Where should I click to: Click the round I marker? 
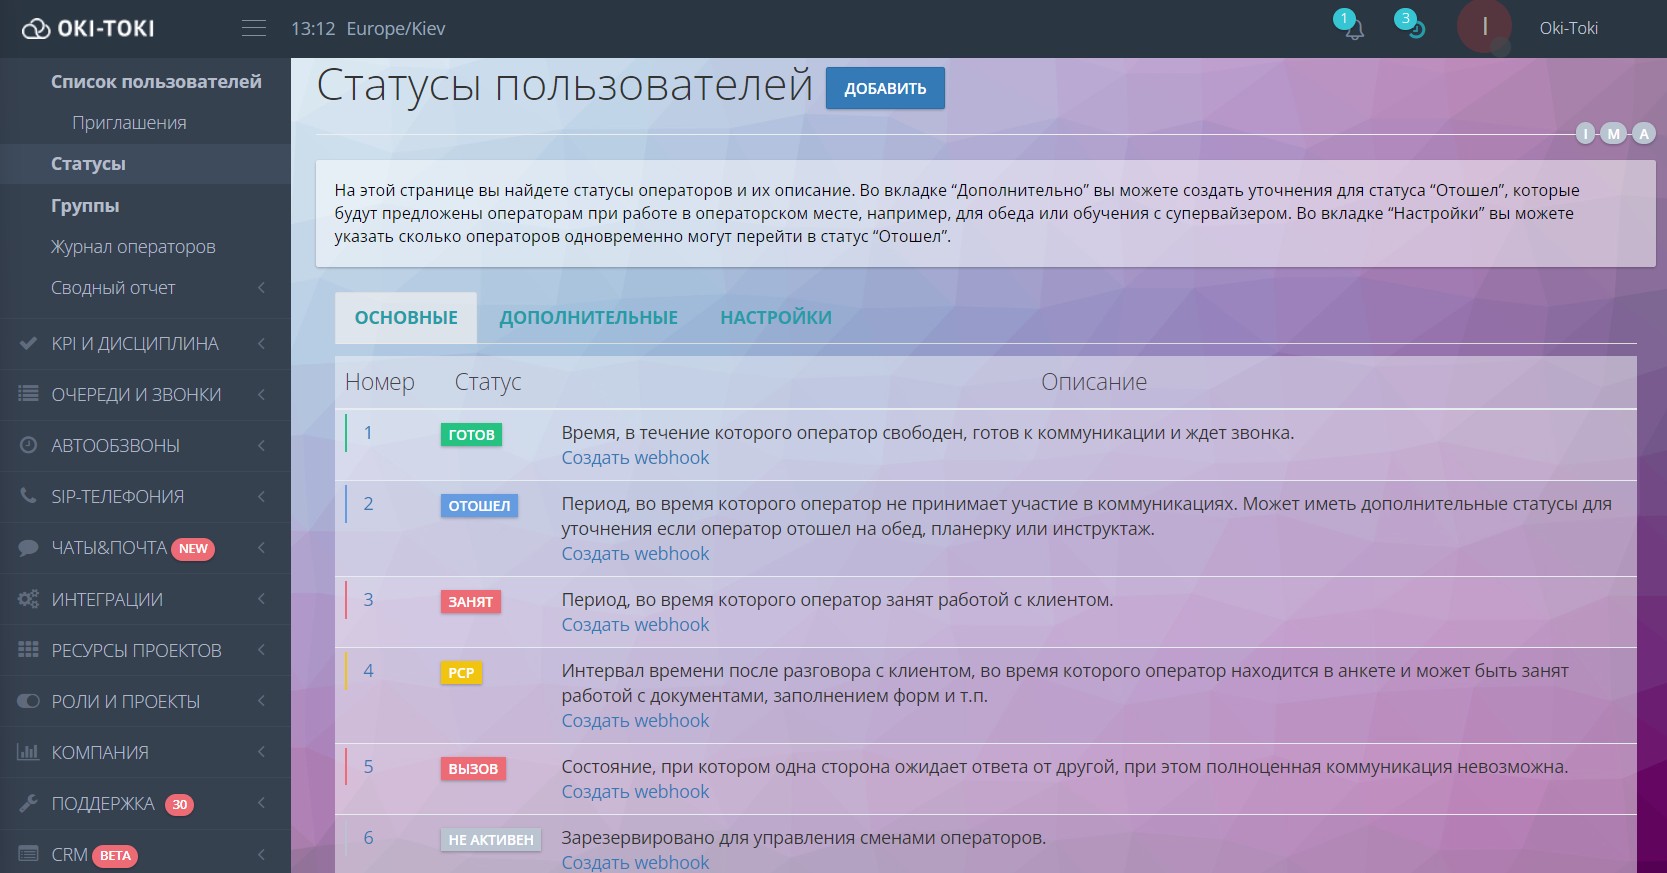[1586, 134]
